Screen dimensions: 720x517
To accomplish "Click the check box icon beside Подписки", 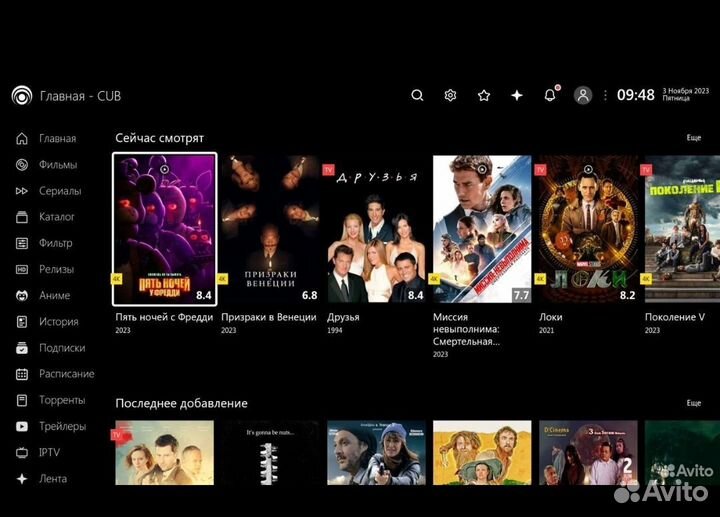I will (x=22, y=348).
